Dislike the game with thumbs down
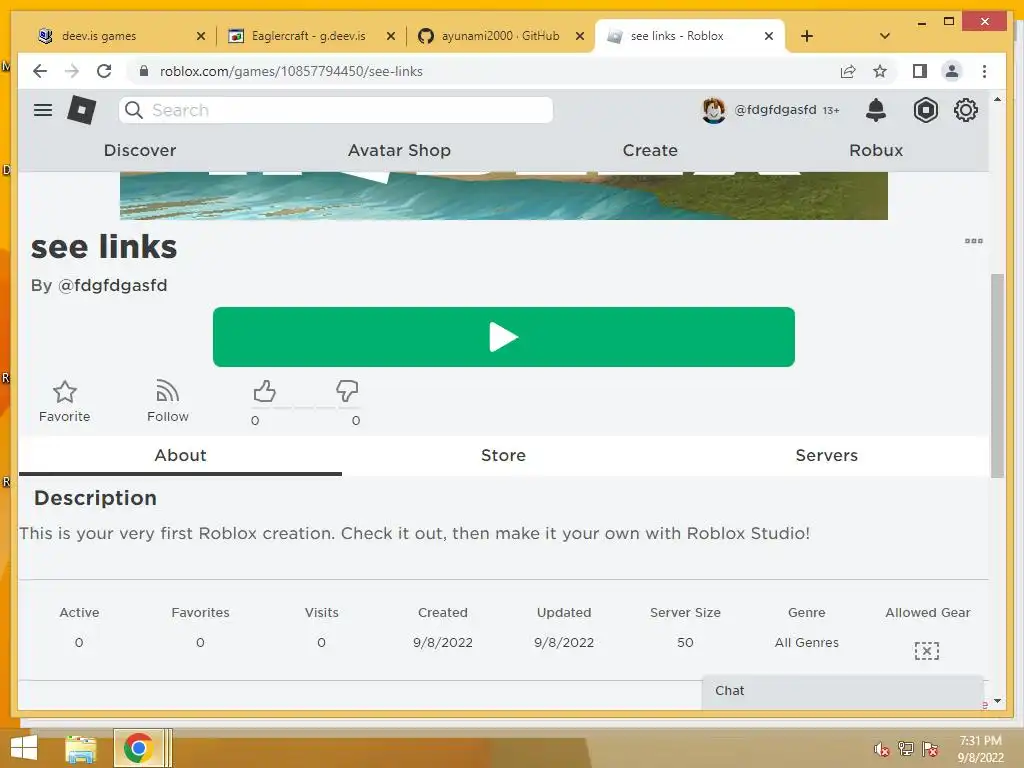This screenshot has width=1024, height=768. [x=347, y=391]
